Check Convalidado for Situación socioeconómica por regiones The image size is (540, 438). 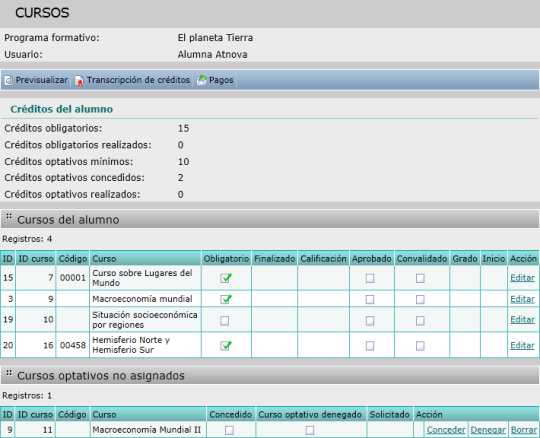[420, 321]
